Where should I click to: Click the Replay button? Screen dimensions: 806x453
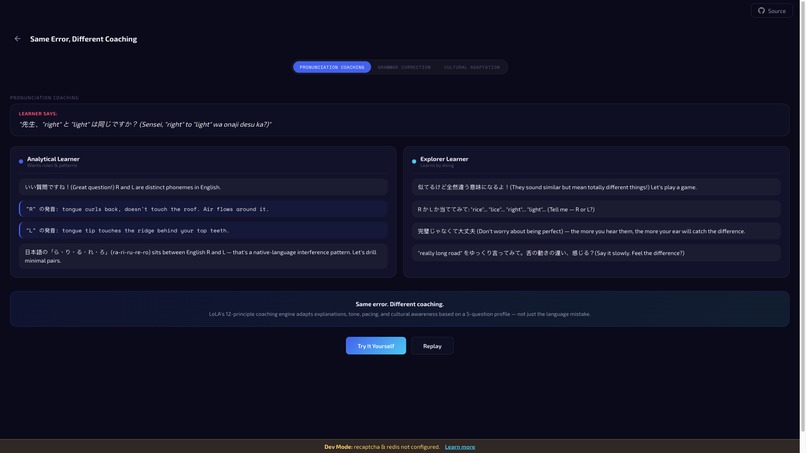(432, 346)
